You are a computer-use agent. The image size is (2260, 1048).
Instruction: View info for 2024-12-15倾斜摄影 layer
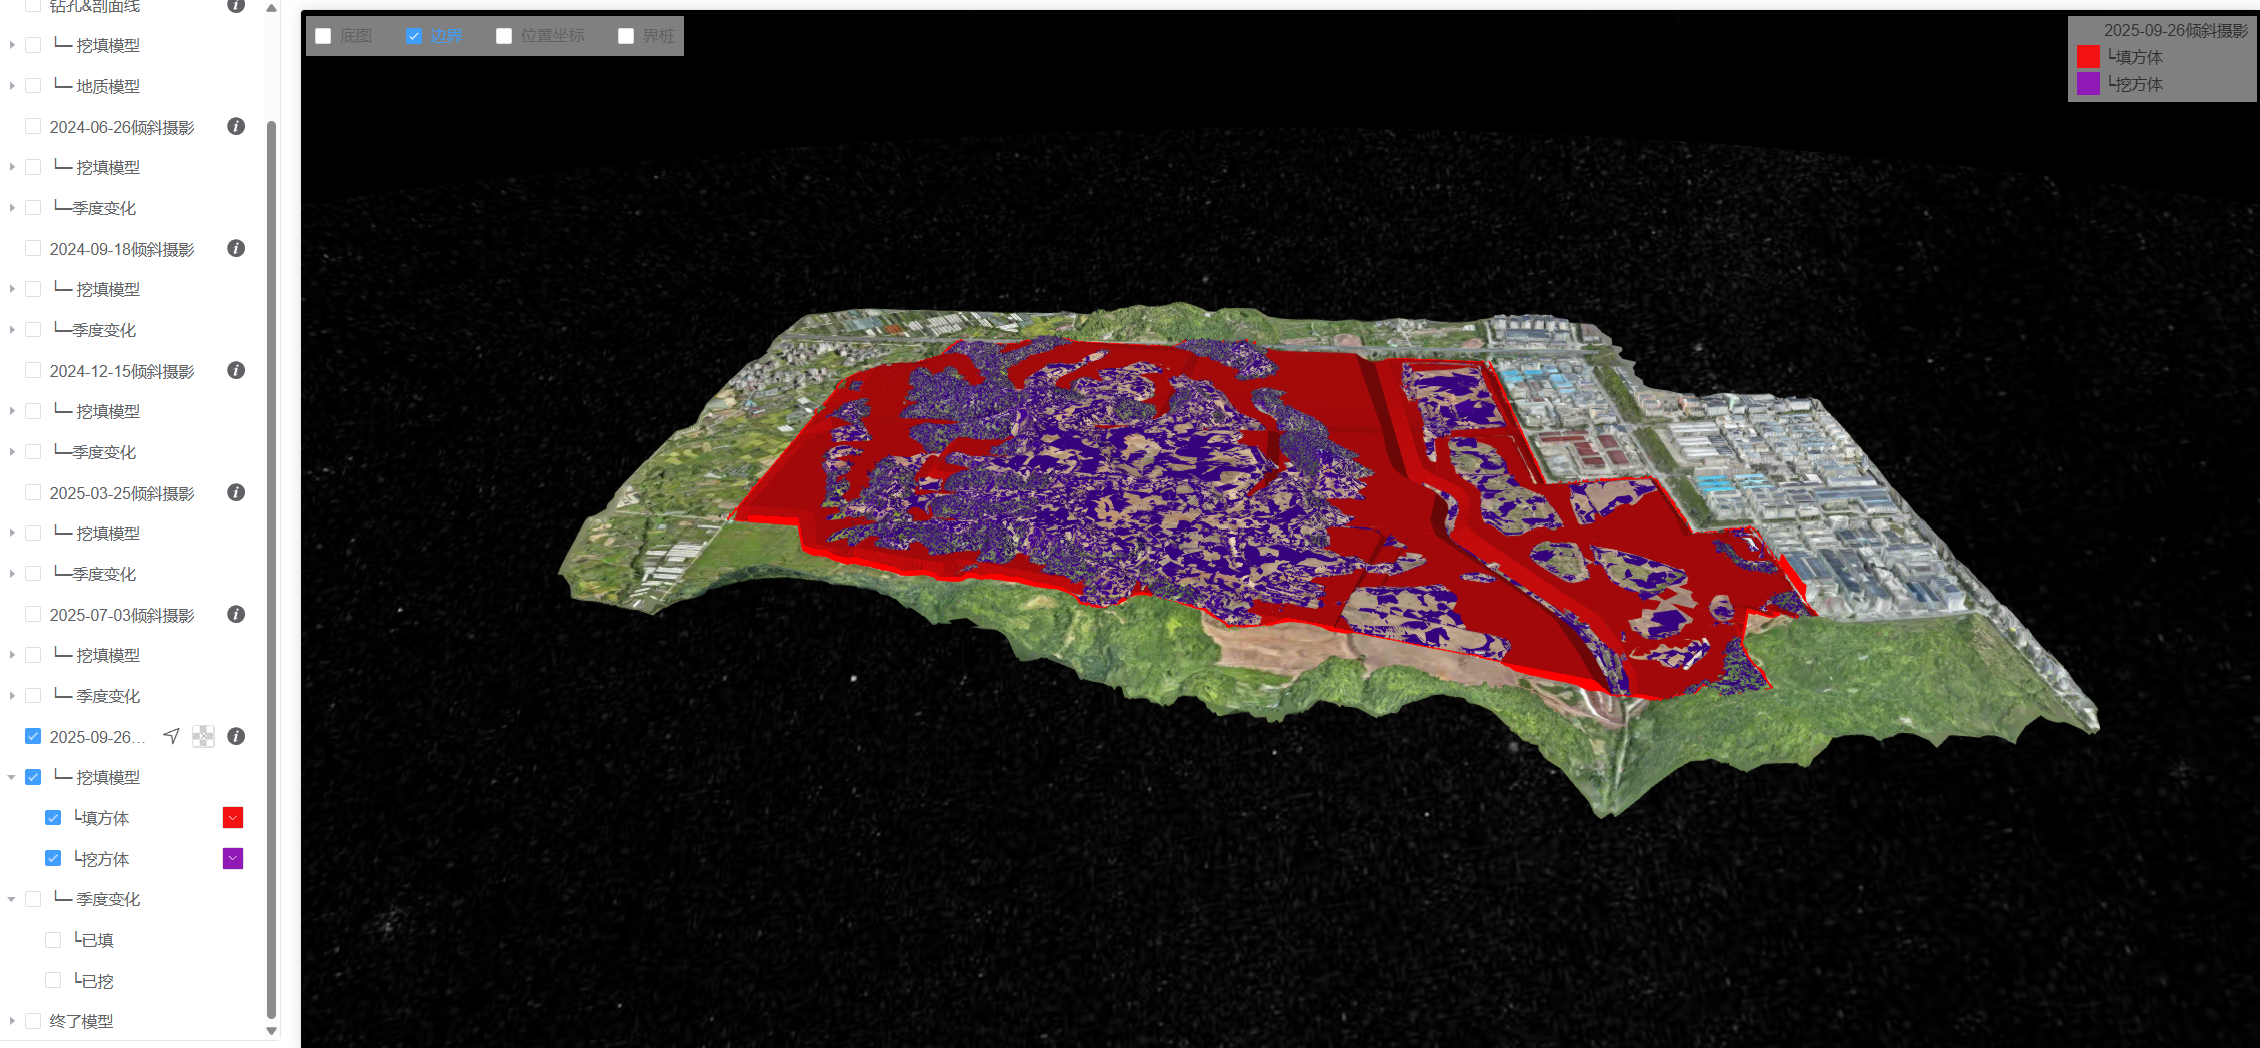236,371
